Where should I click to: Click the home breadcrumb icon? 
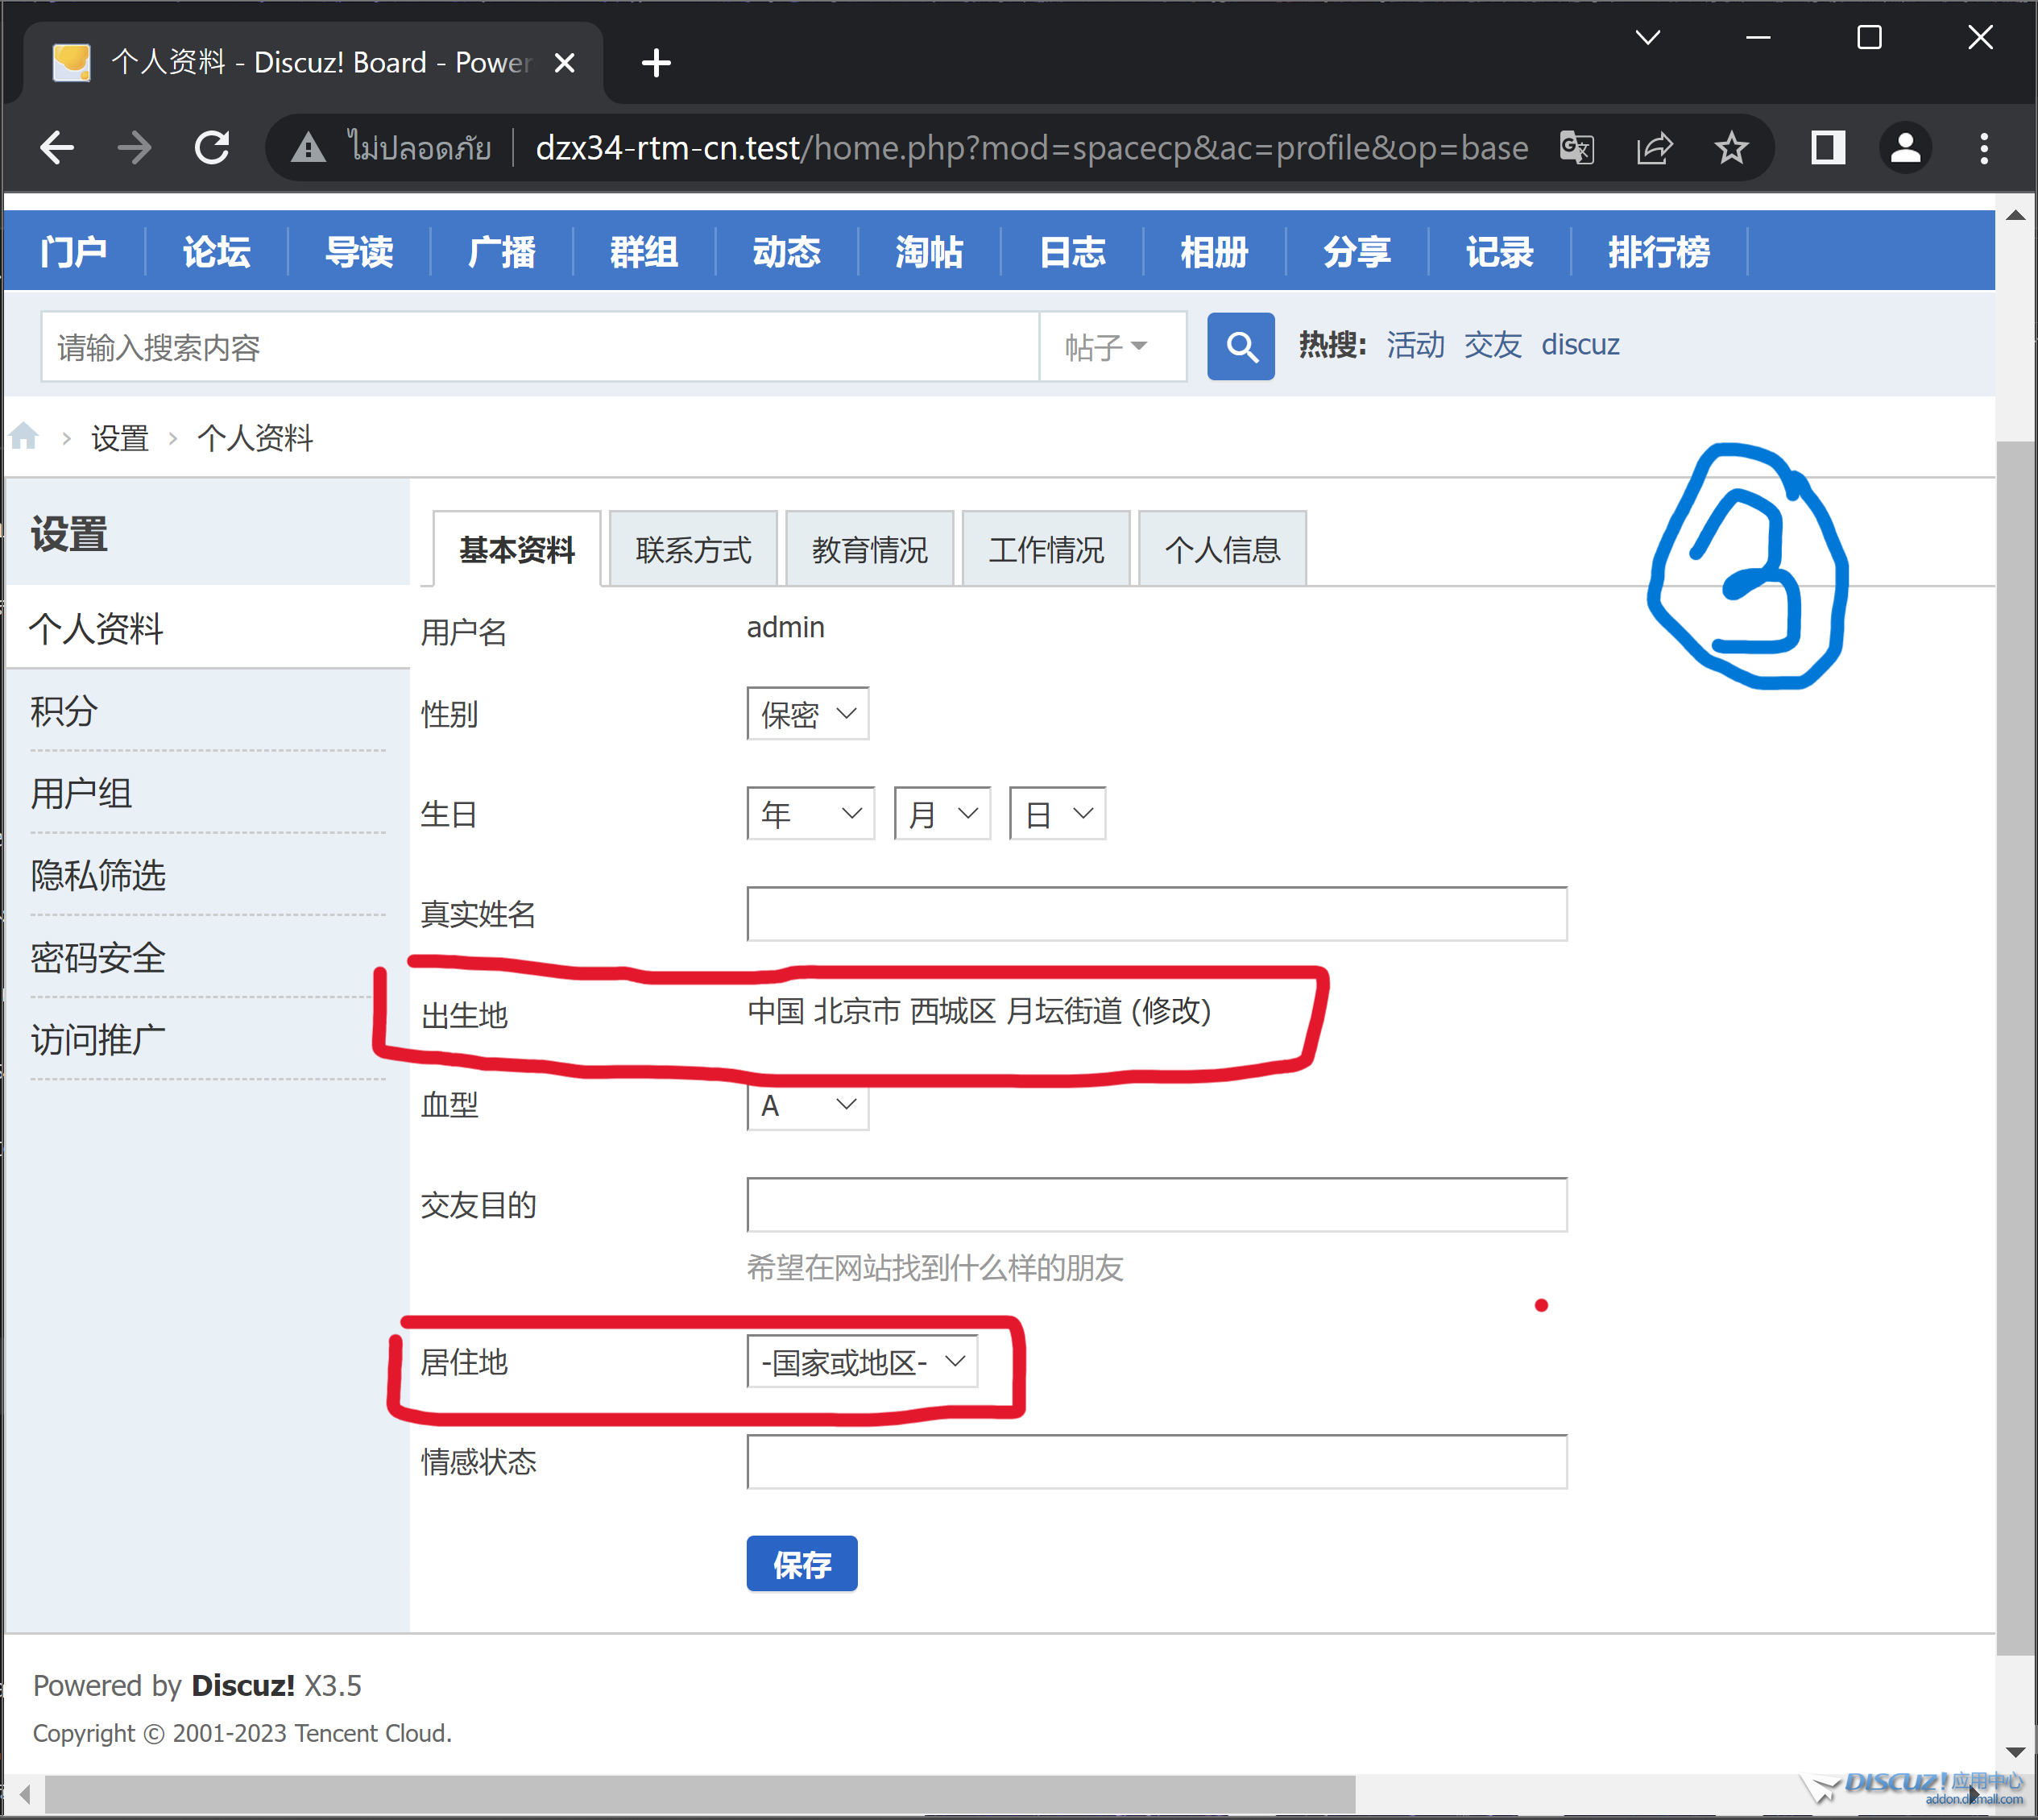[x=24, y=437]
